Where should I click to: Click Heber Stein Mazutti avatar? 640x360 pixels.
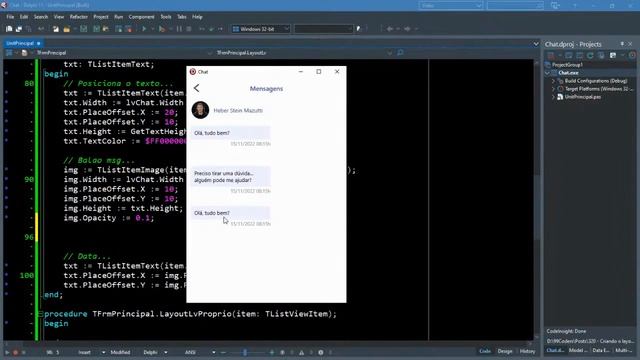(200, 110)
